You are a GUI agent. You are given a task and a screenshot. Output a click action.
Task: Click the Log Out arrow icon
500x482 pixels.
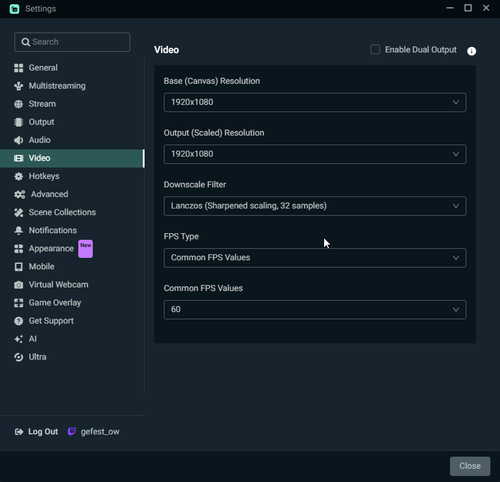coord(19,432)
